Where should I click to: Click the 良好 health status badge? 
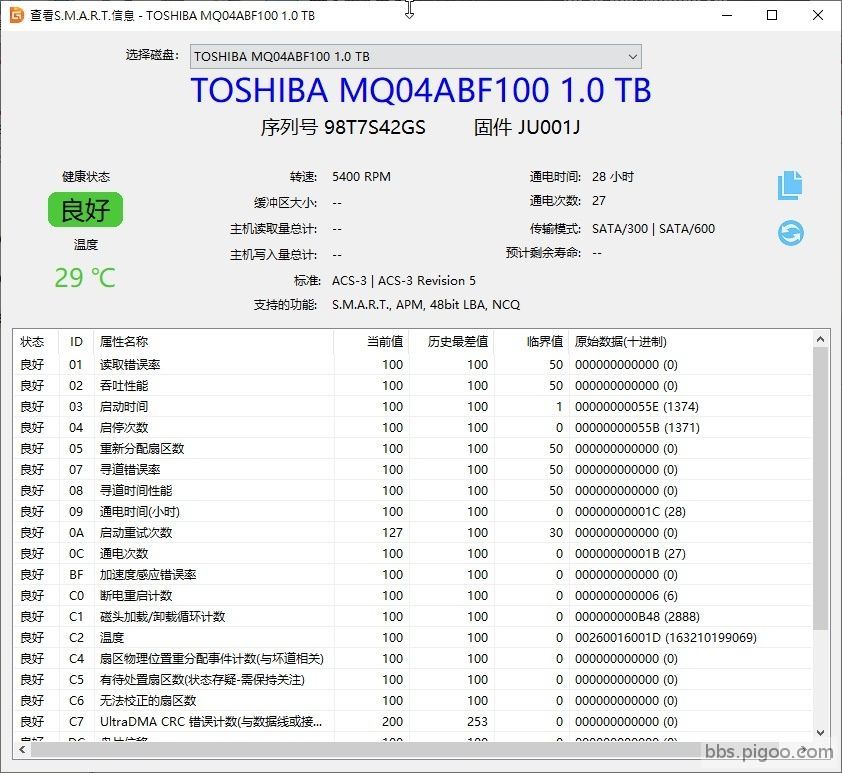(85, 209)
